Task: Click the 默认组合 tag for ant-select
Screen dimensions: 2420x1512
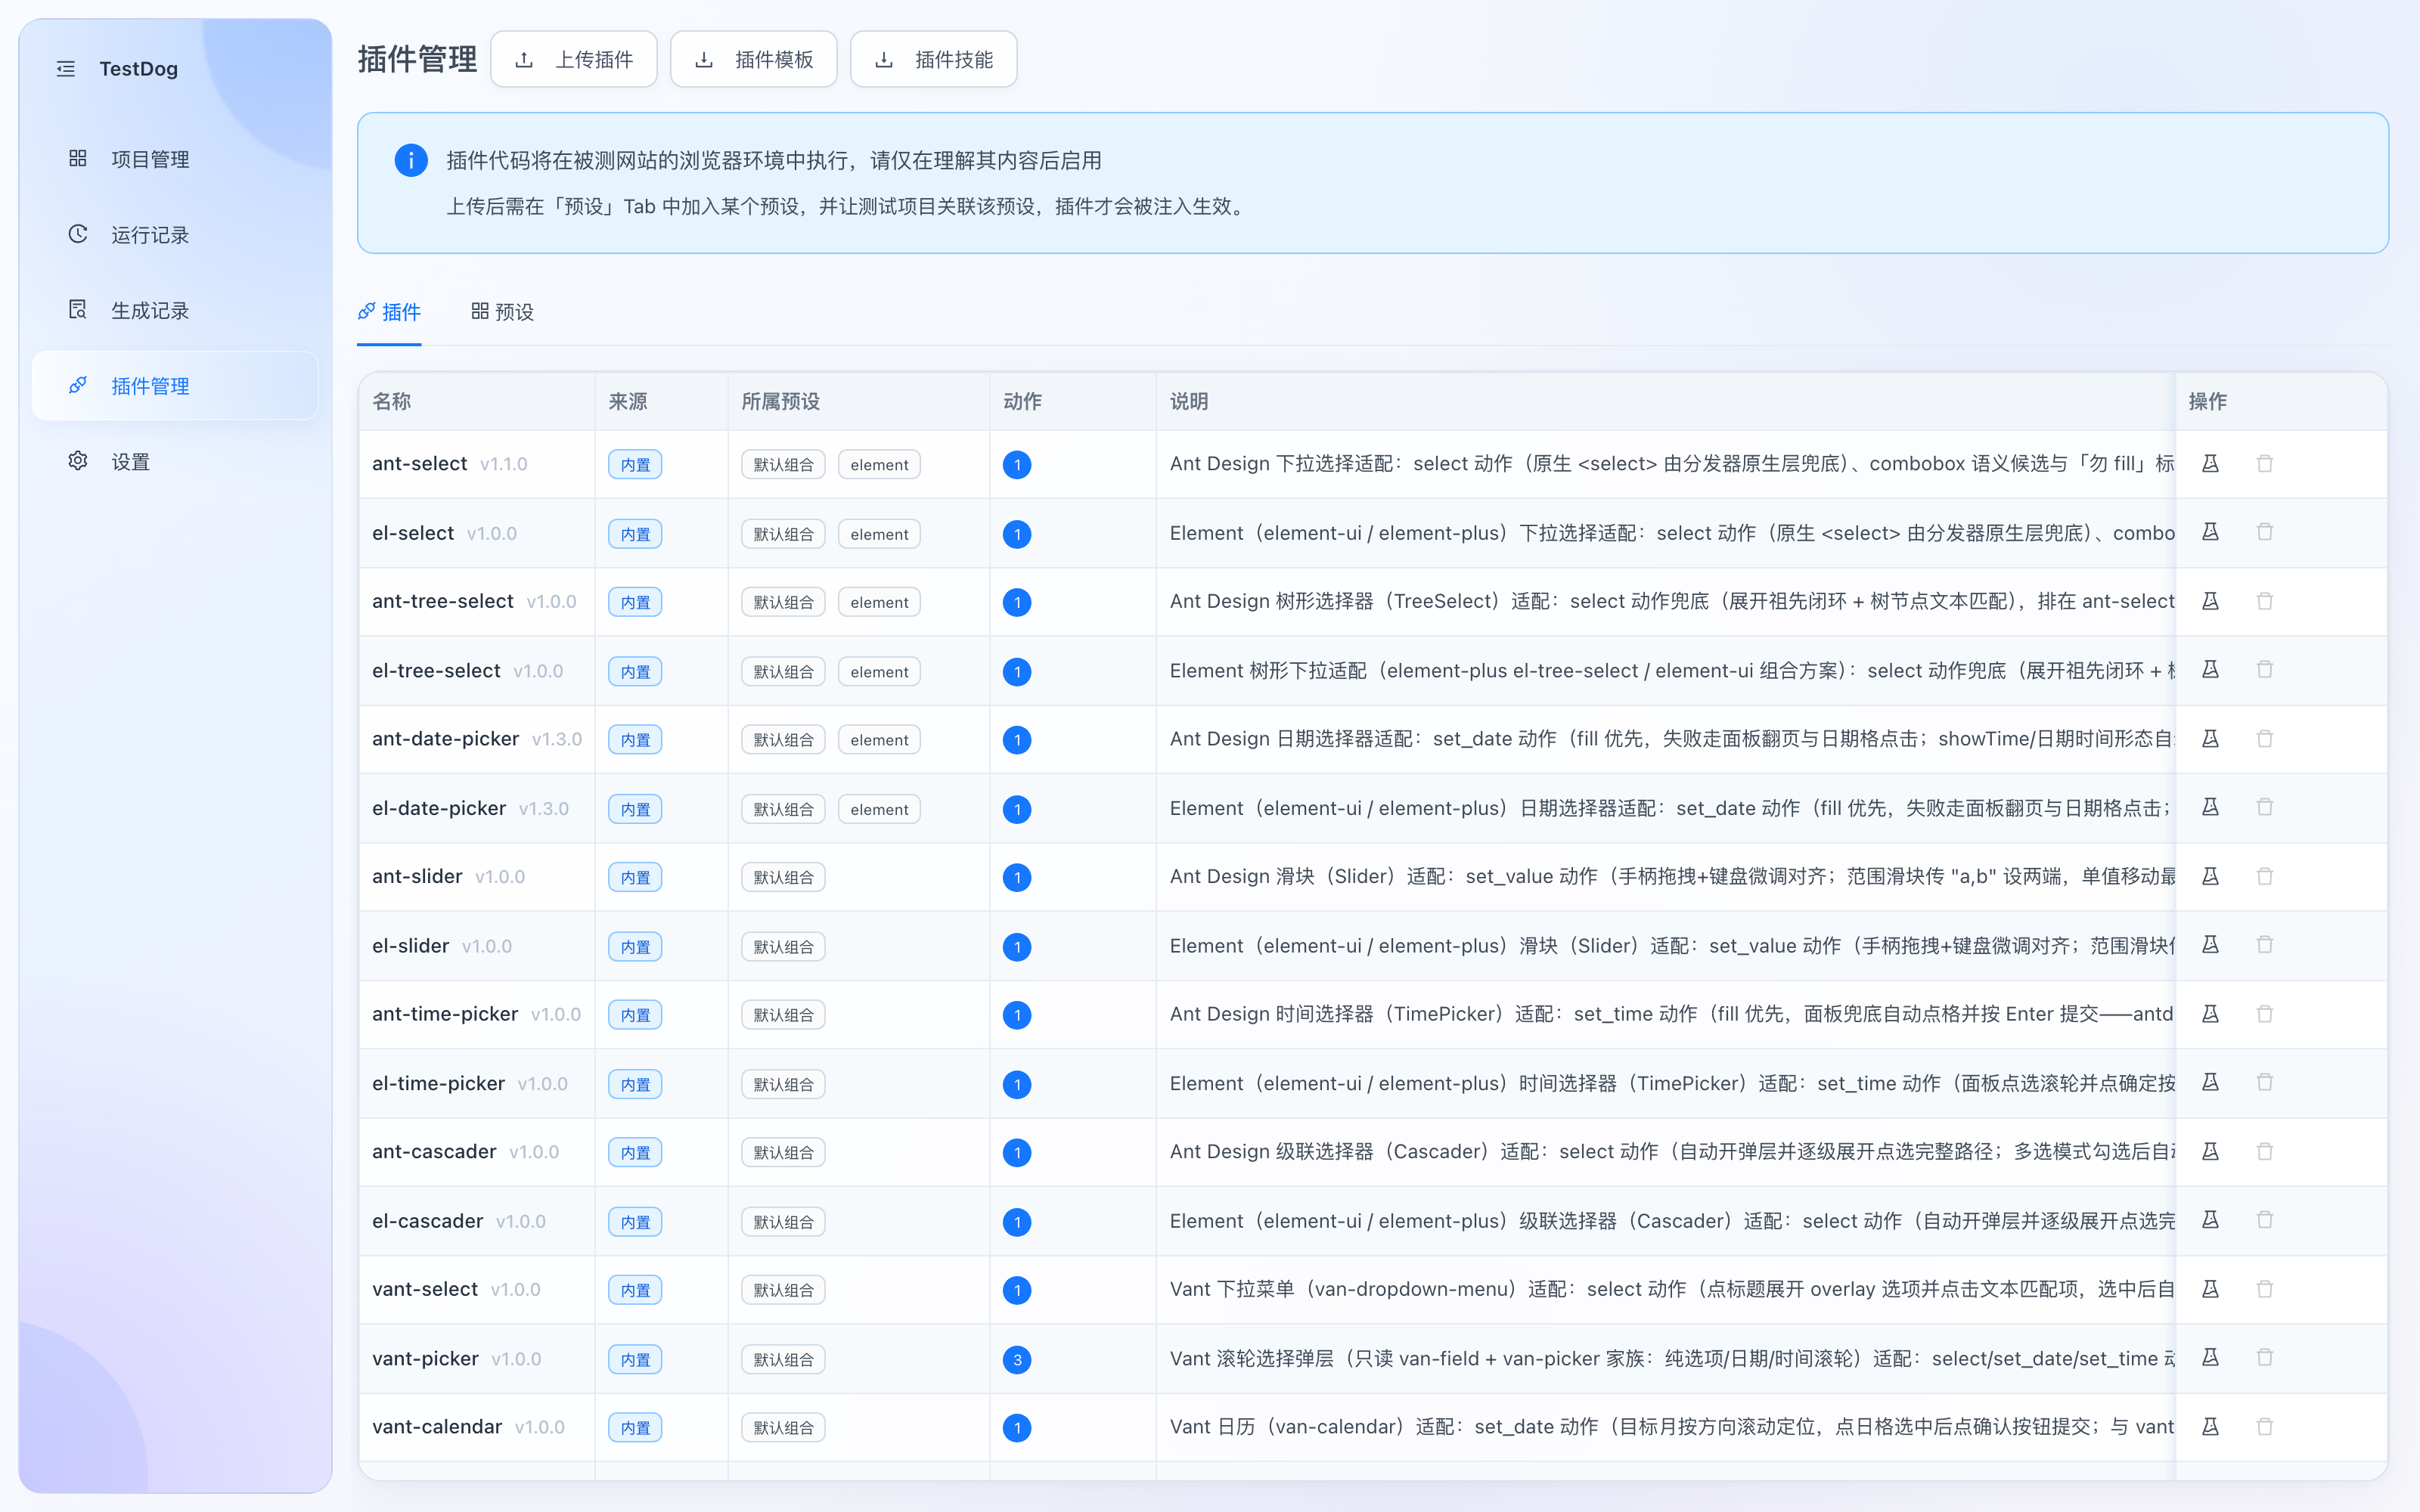Action: coord(783,465)
